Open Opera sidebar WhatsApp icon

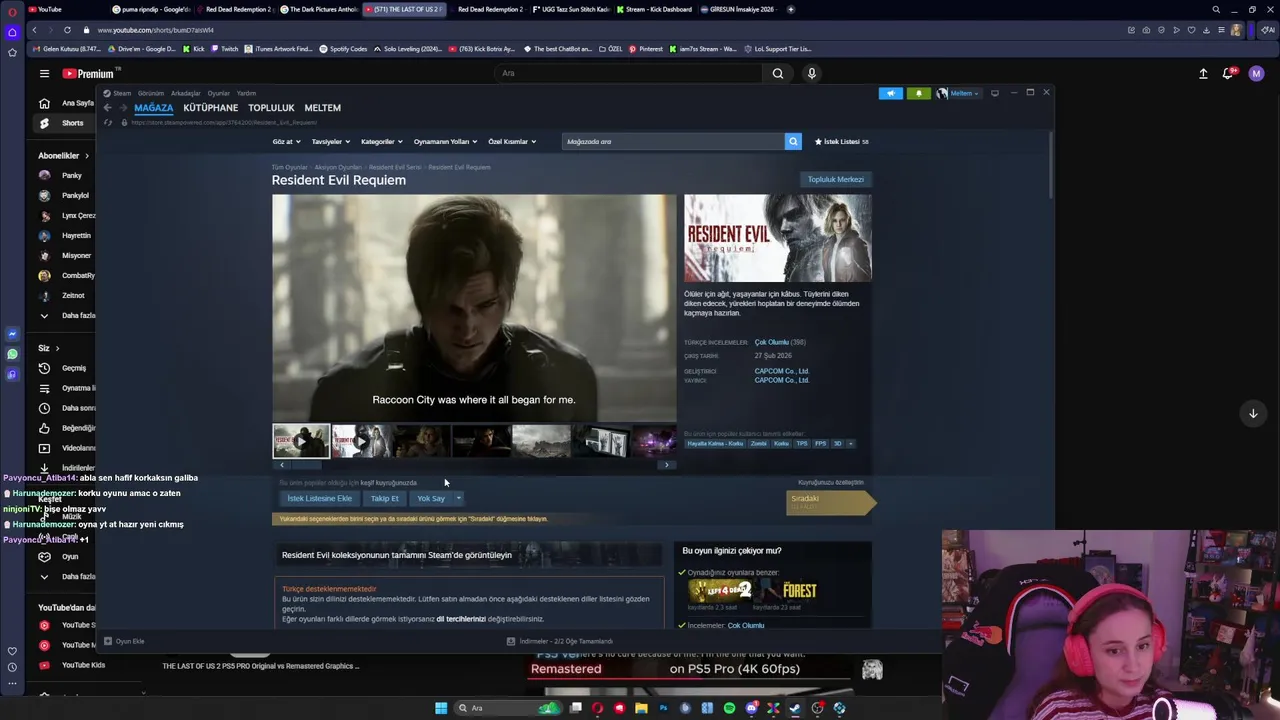[12, 354]
